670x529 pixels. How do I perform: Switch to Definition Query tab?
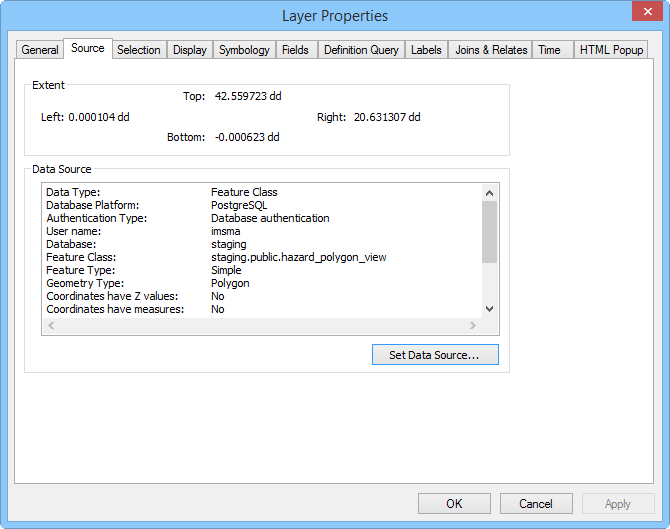pos(361,50)
